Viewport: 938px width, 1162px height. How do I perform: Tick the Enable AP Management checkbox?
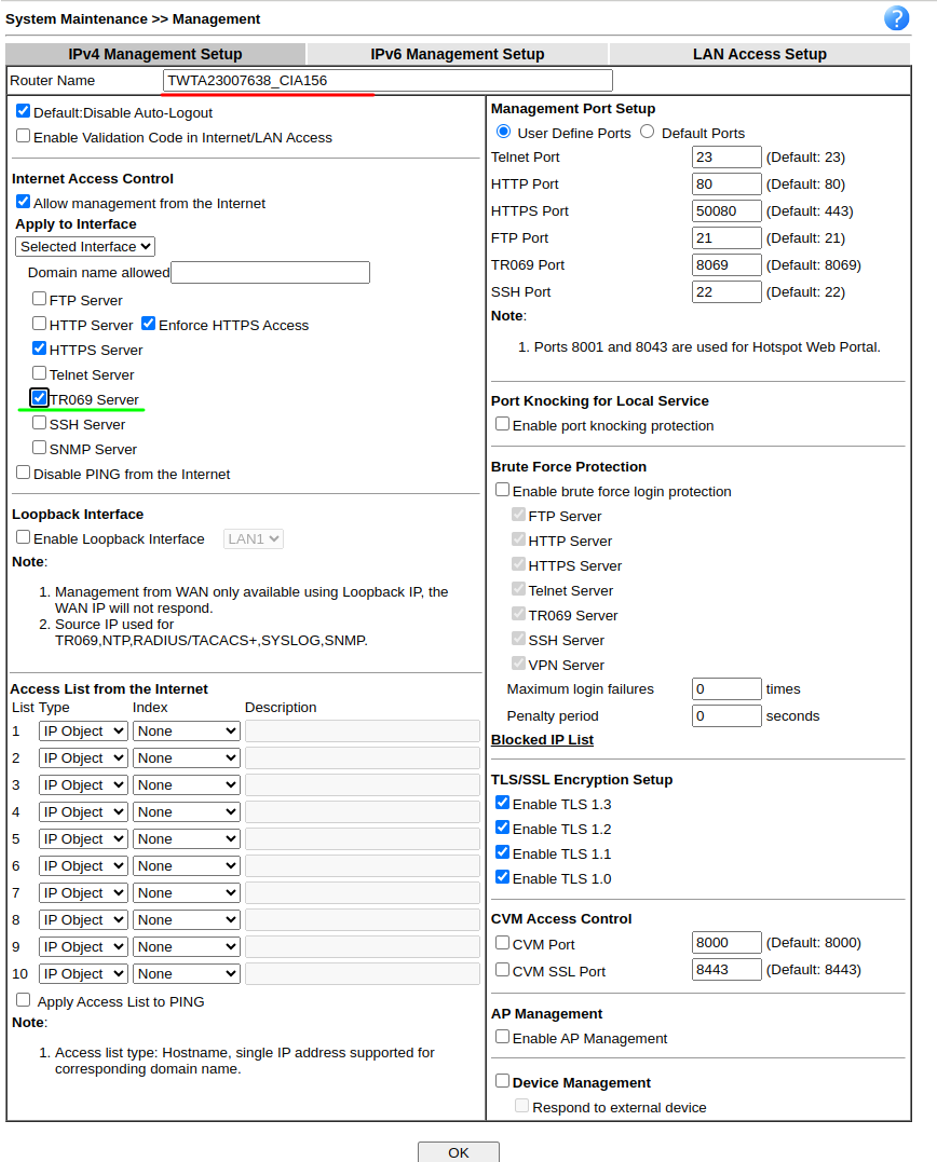click(502, 1037)
